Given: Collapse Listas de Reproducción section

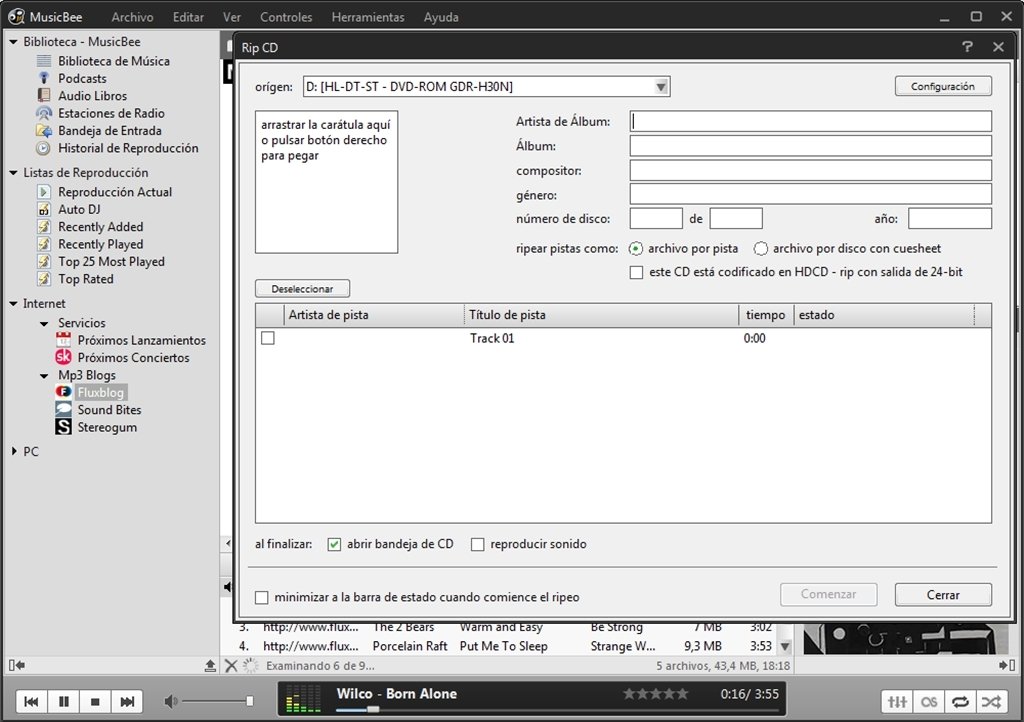Looking at the screenshot, I should pyautogui.click(x=13, y=173).
